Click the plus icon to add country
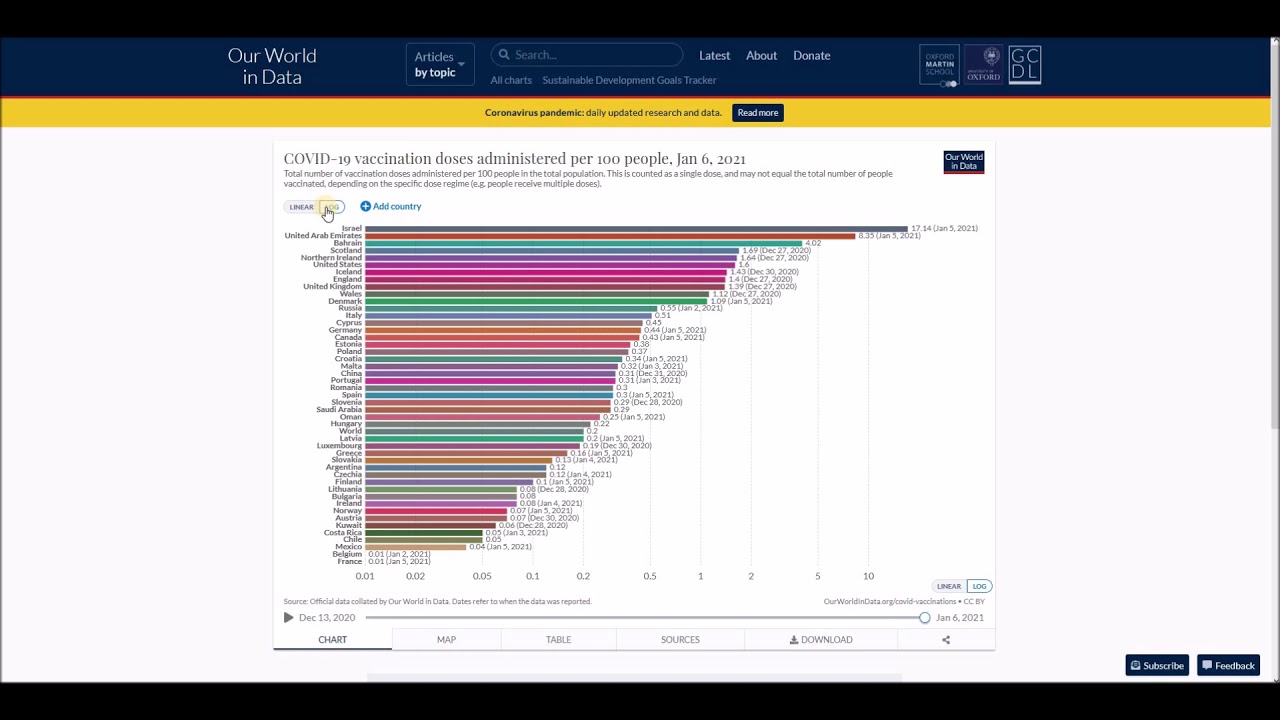This screenshot has height=720, width=1280. [x=365, y=206]
